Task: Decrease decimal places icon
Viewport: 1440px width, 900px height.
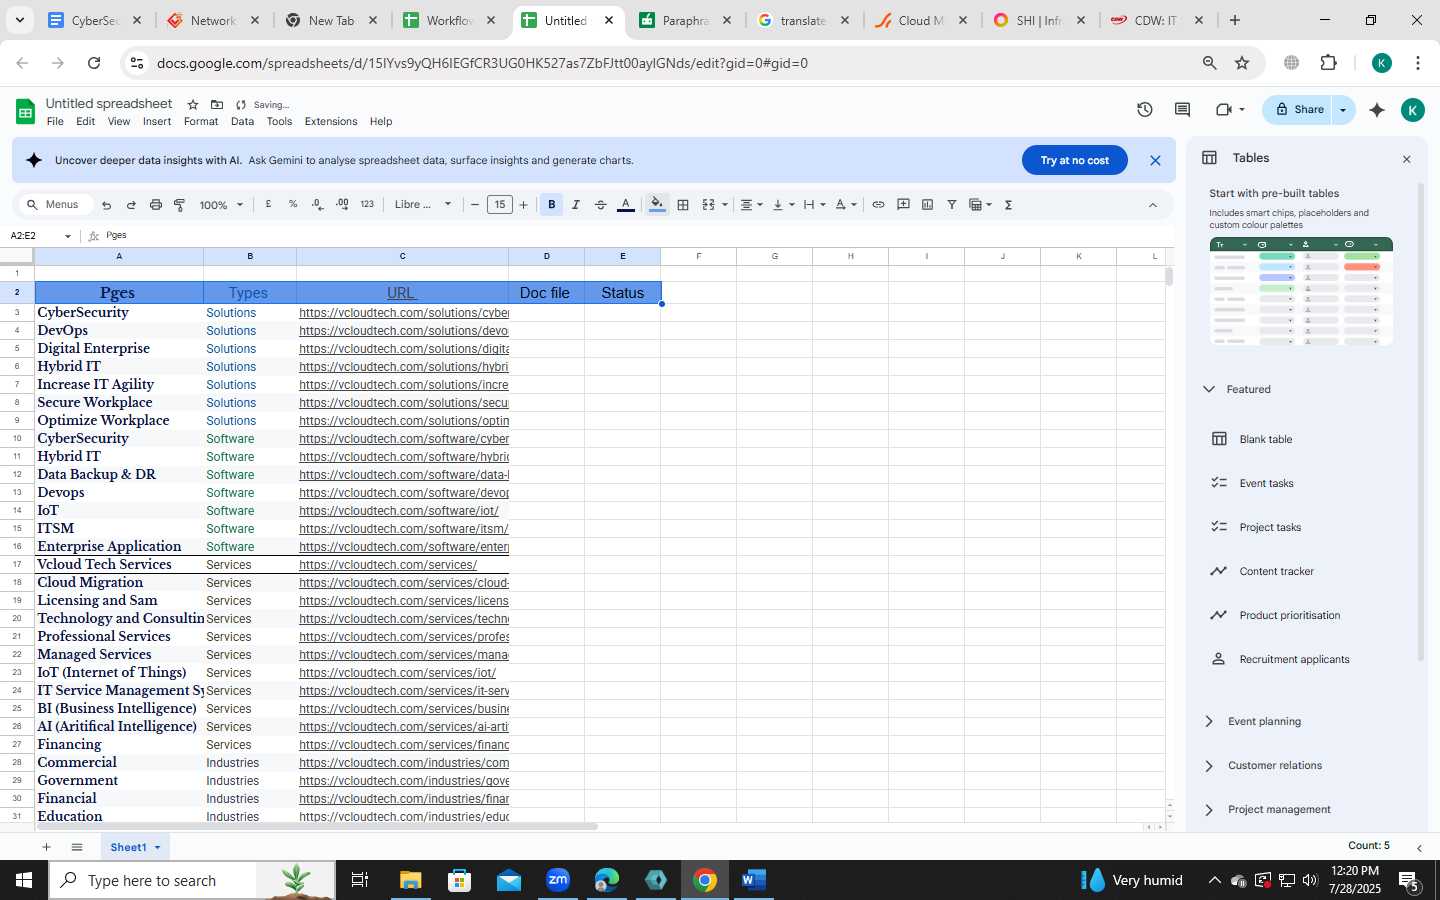Action: point(317,204)
